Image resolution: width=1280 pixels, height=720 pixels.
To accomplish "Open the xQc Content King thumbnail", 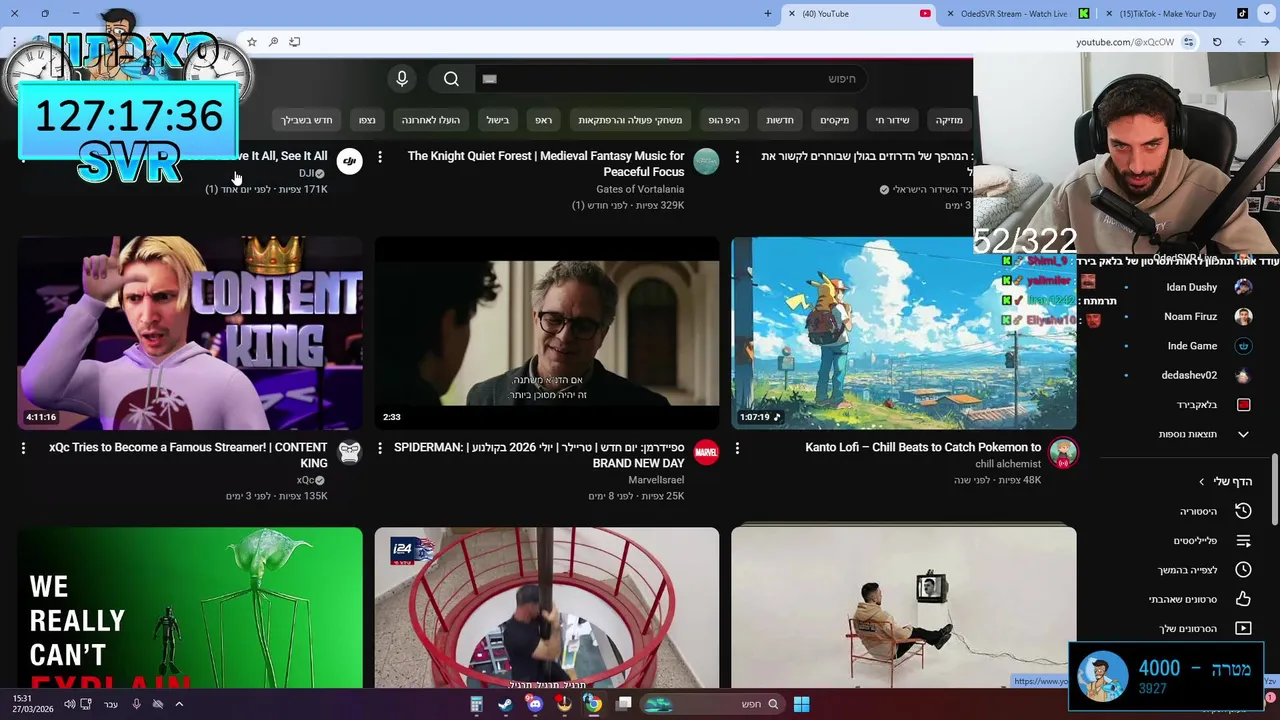I will click(x=190, y=333).
